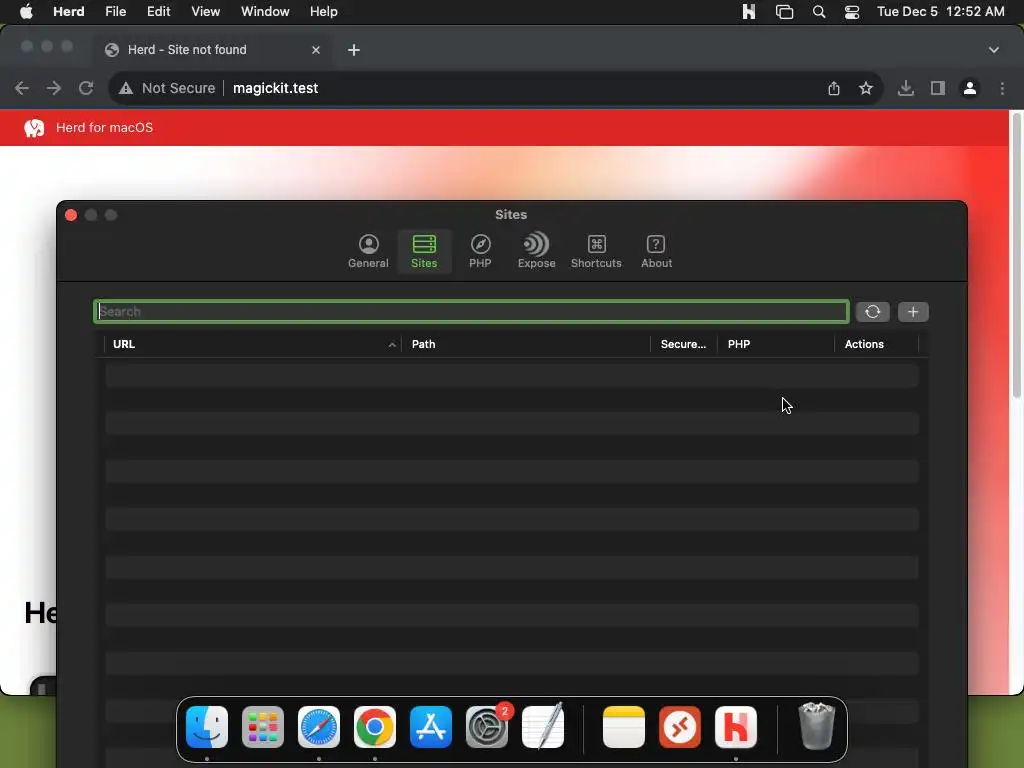
Task: Go to the Shortcuts tab
Action: point(596,251)
